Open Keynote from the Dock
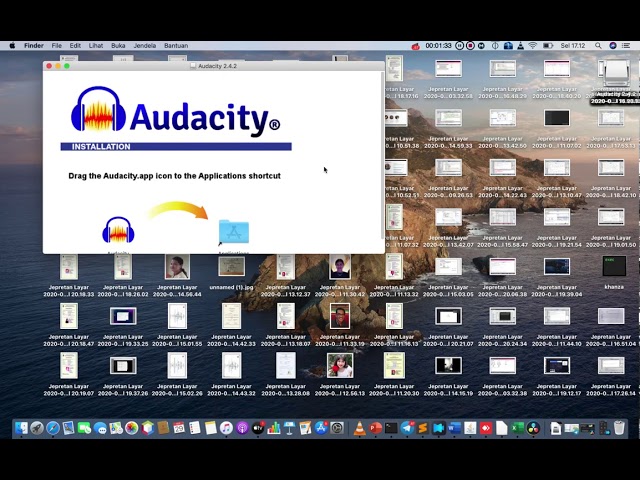This screenshot has width=640, height=480. click(x=290, y=428)
